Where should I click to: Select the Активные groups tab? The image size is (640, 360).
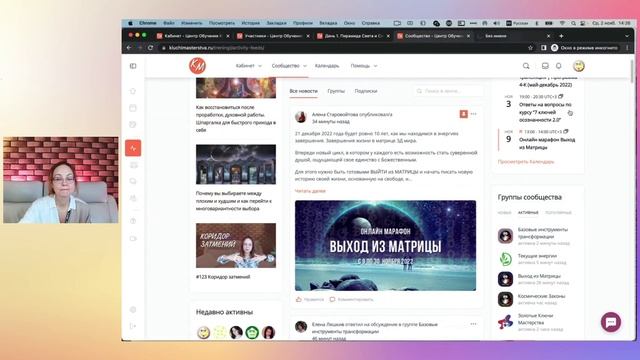[x=528, y=213]
